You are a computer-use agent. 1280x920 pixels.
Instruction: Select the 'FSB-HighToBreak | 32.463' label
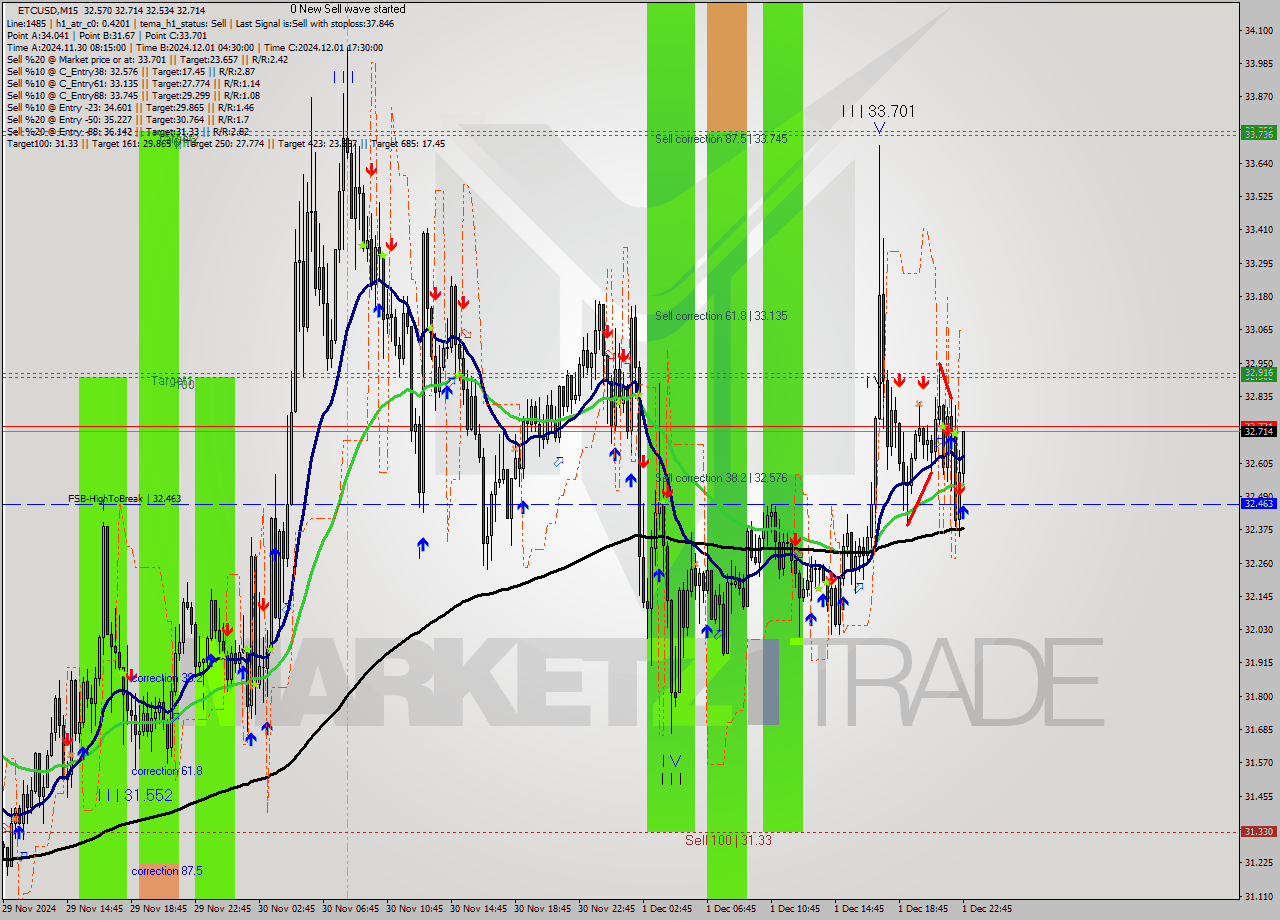pyautogui.click(x=124, y=498)
